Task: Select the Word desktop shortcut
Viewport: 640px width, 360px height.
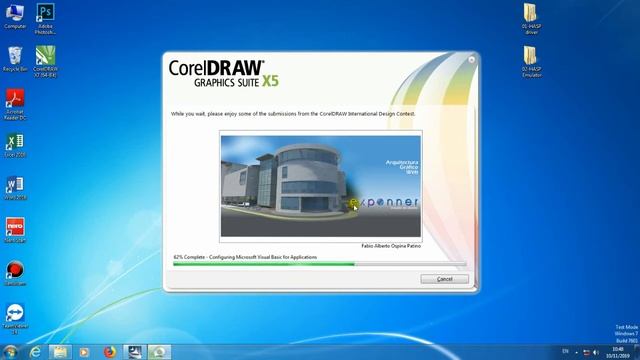Action: point(15,188)
